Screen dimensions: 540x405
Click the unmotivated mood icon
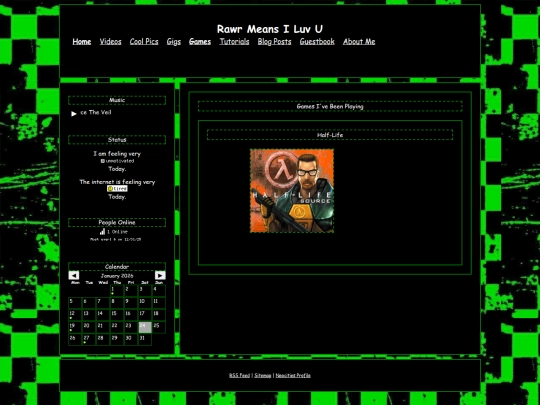click(103, 161)
